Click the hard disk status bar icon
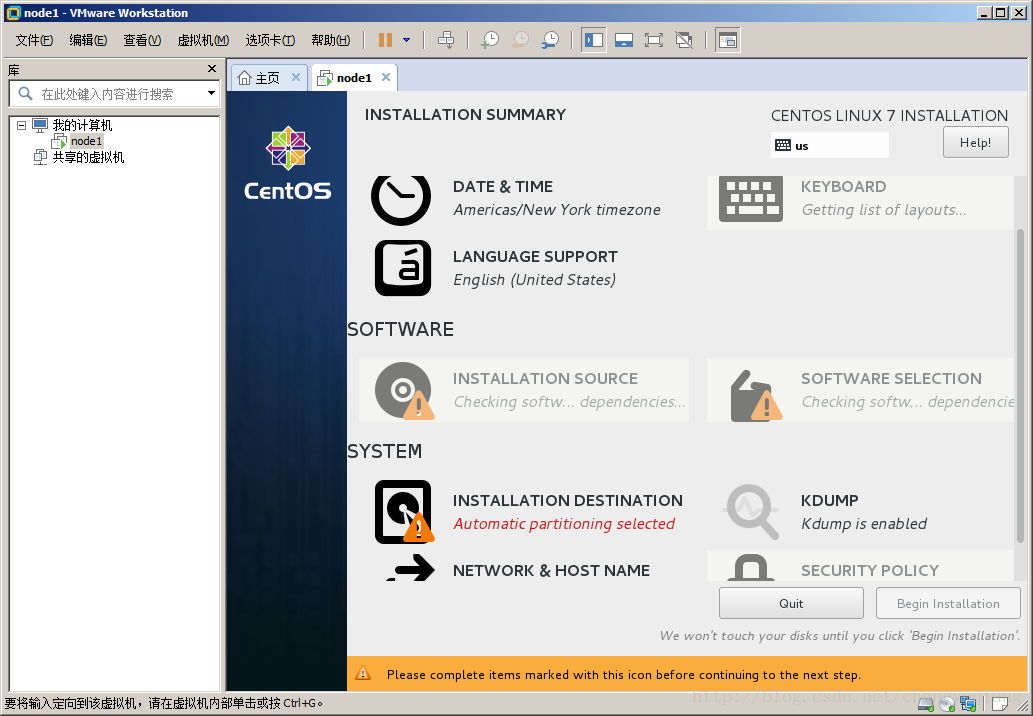1033x716 pixels. pos(926,704)
